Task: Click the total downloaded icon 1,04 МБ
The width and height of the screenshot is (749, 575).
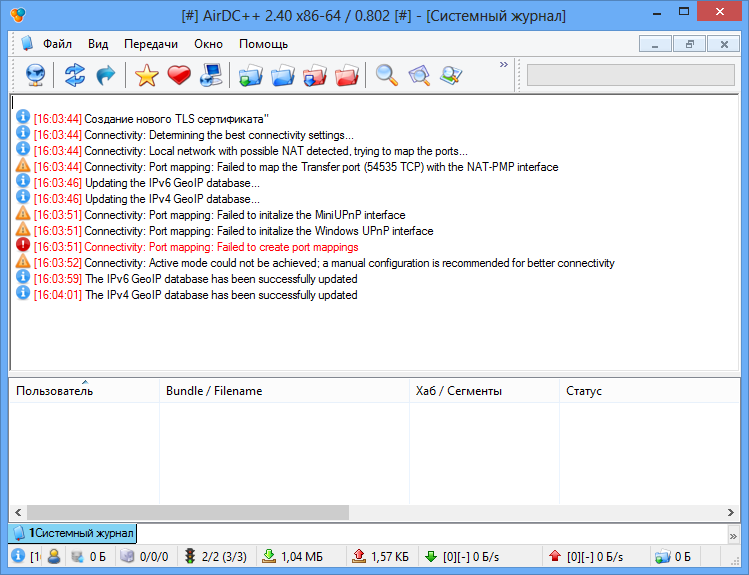Action: [x=269, y=556]
